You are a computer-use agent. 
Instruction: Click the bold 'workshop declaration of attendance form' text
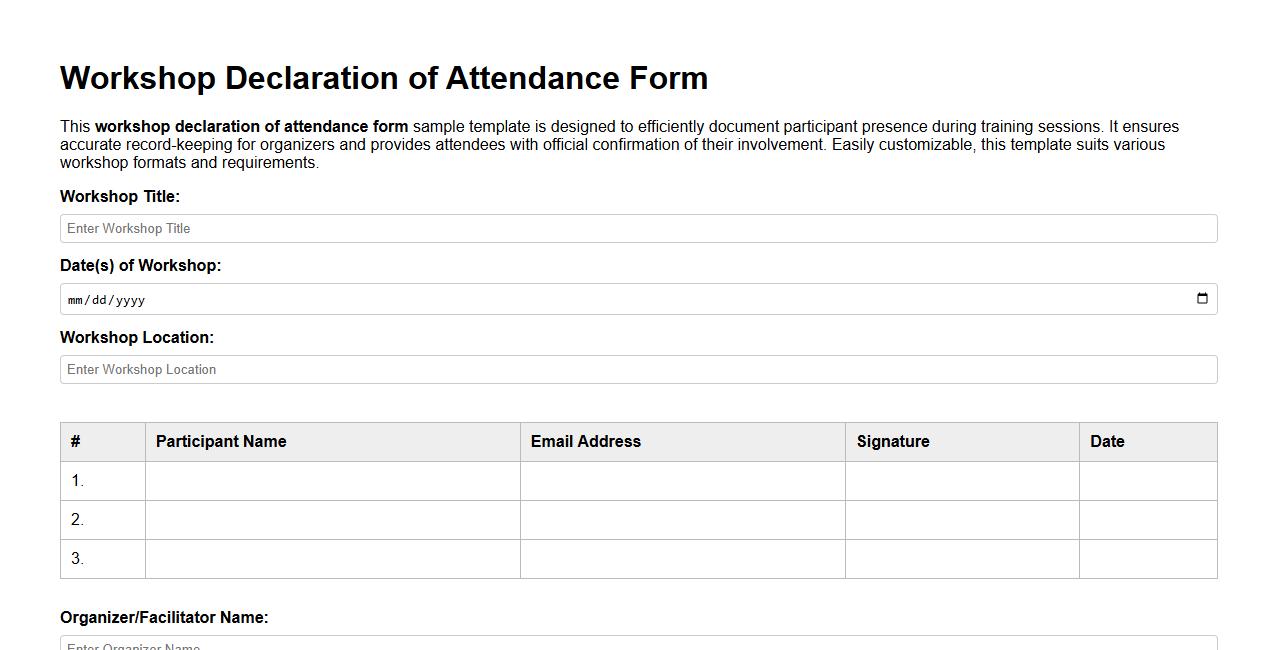click(251, 126)
